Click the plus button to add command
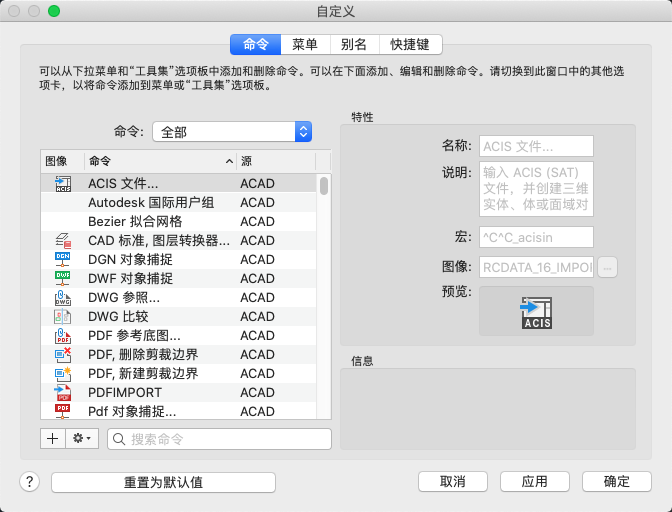Screen dimensions: 672x512 (x=53, y=438)
